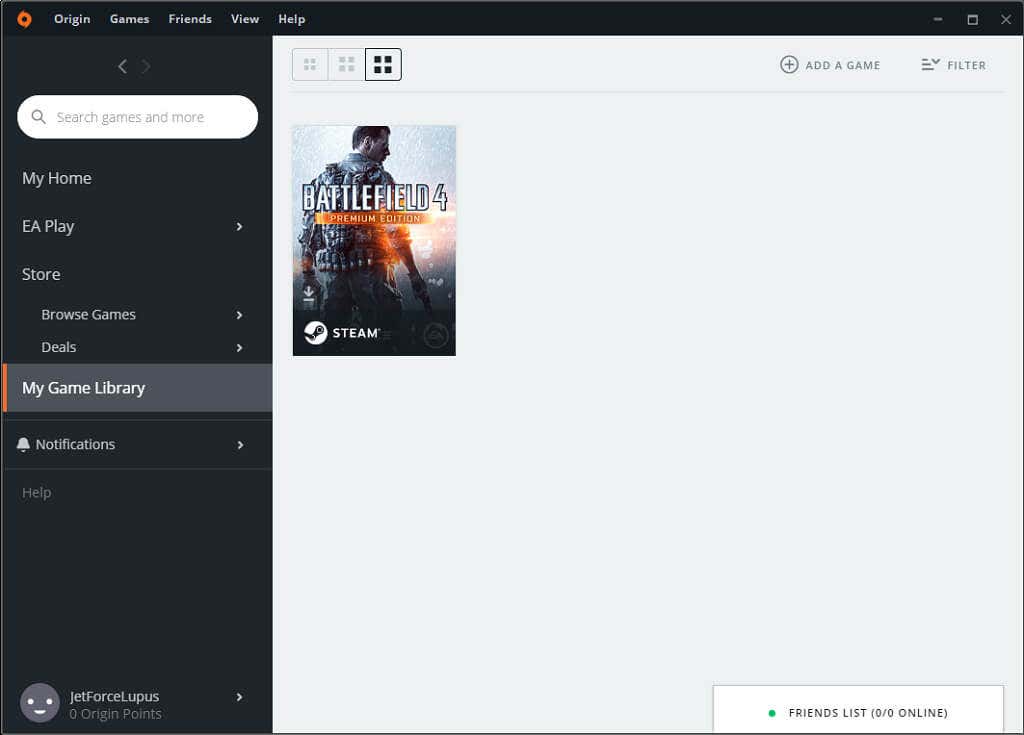This screenshot has width=1024, height=735.
Task: Toggle the Filter options
Action: click(953, 64)
